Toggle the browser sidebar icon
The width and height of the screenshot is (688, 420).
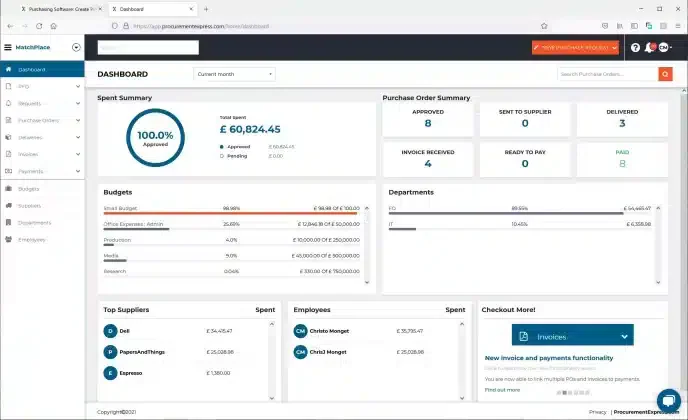pos(634,26)
